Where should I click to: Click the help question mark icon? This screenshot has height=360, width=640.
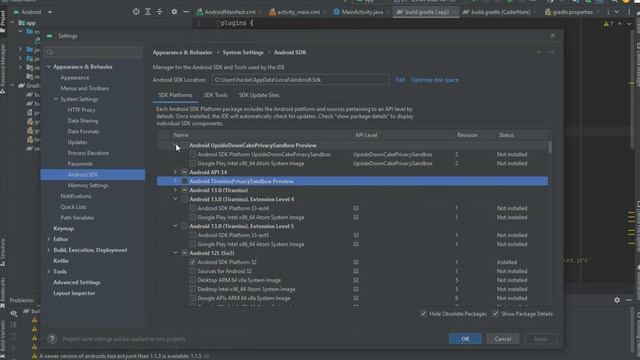click(x=52, y=339)
